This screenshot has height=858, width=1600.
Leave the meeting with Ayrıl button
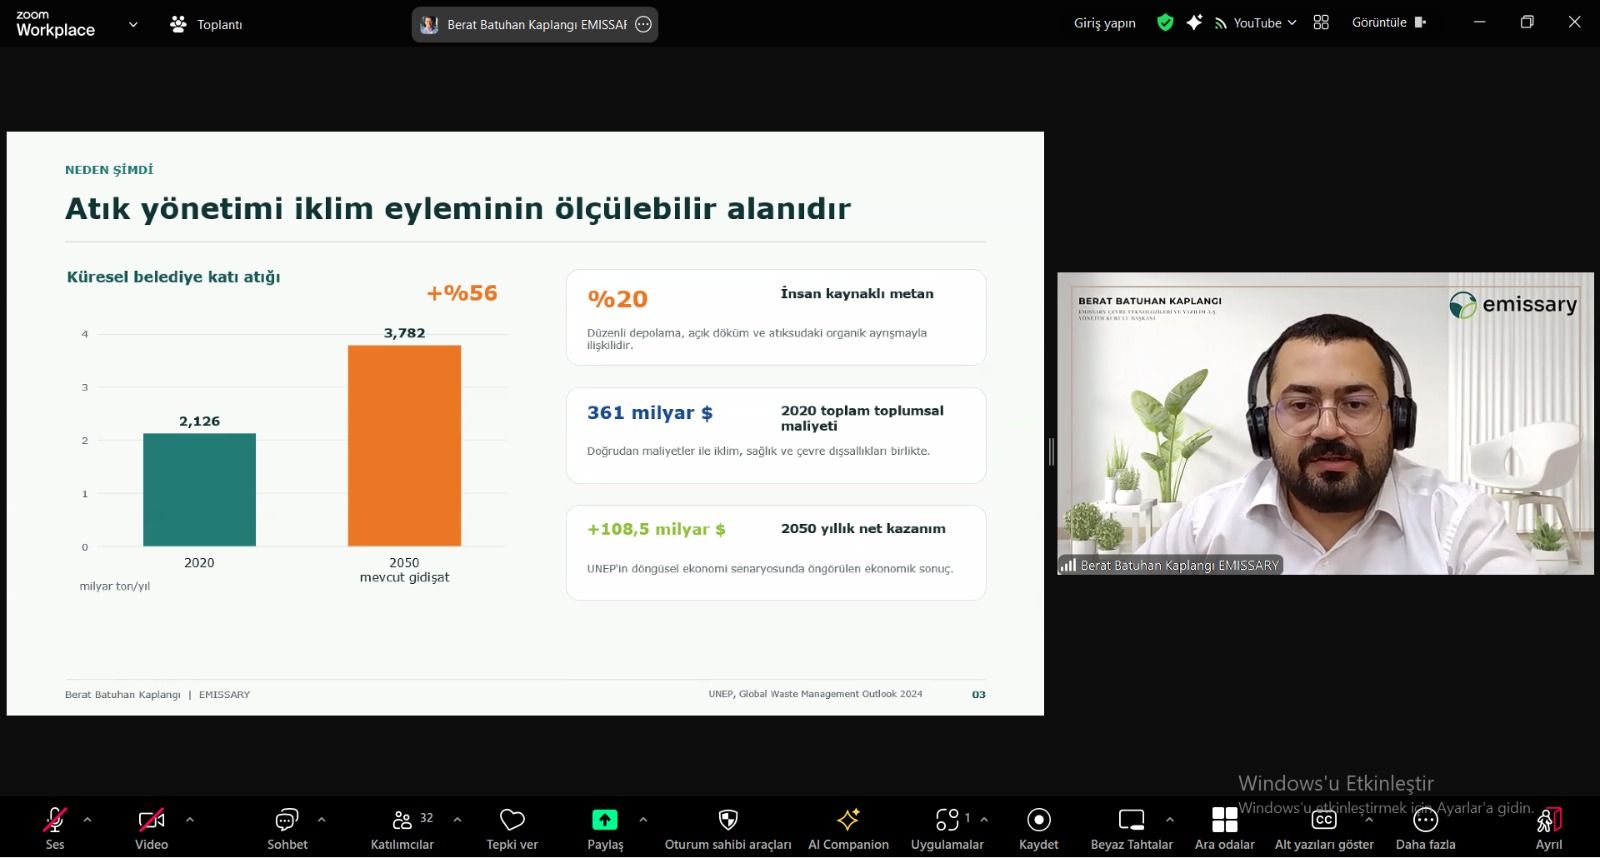1549,828
